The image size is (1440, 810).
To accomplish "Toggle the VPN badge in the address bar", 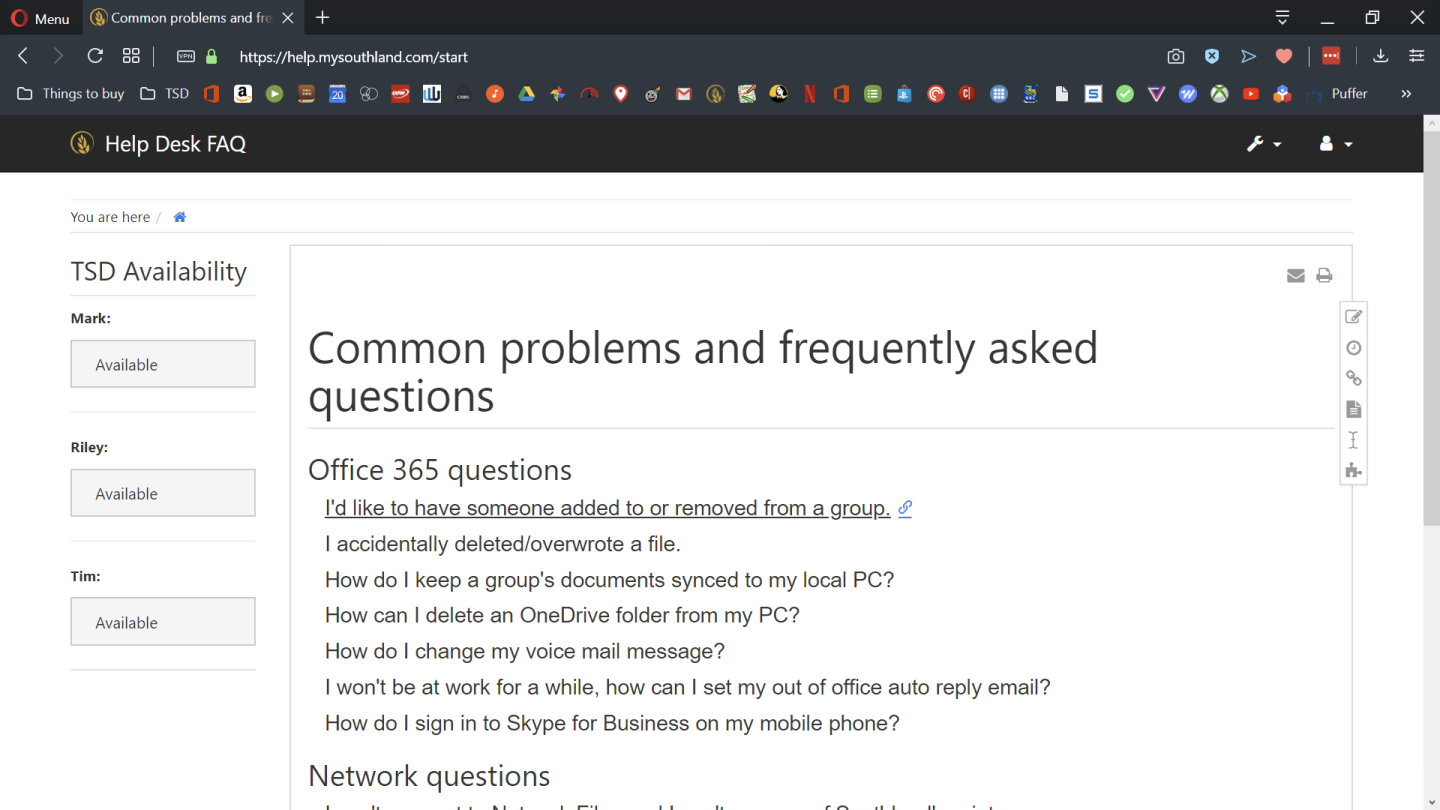I will pos(186,57).
